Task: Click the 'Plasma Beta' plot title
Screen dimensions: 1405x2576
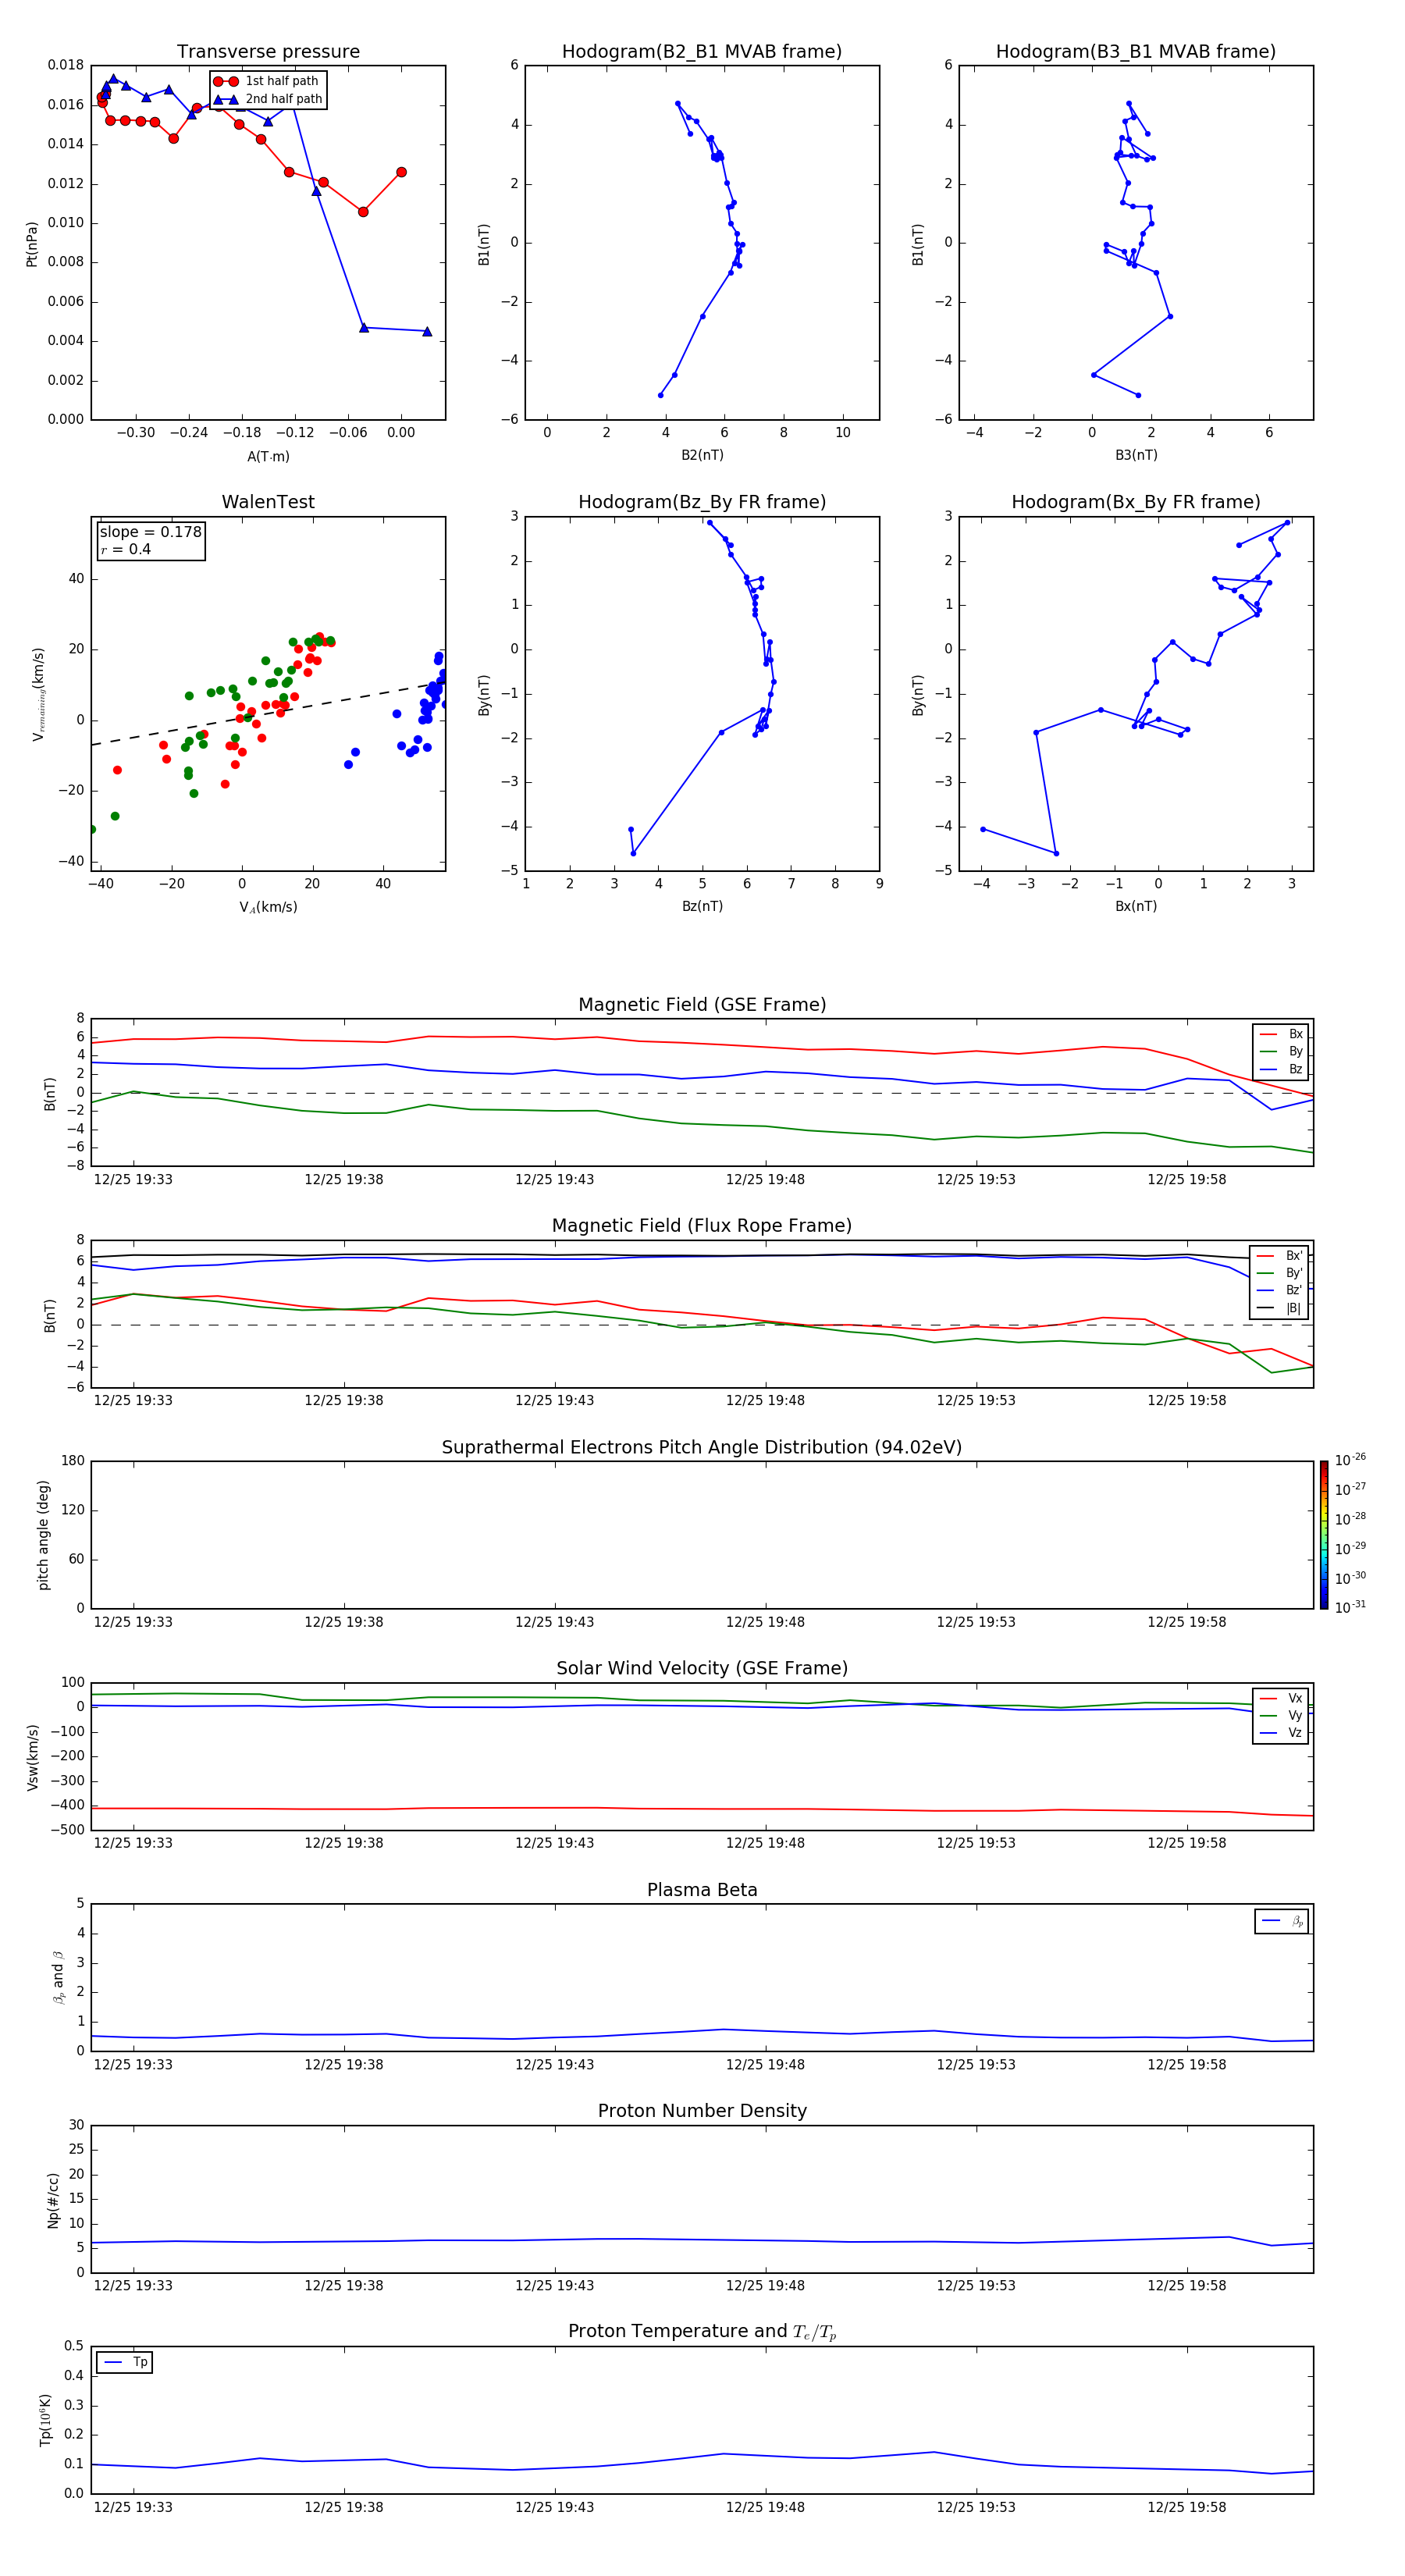Action: pos(702,1891)
